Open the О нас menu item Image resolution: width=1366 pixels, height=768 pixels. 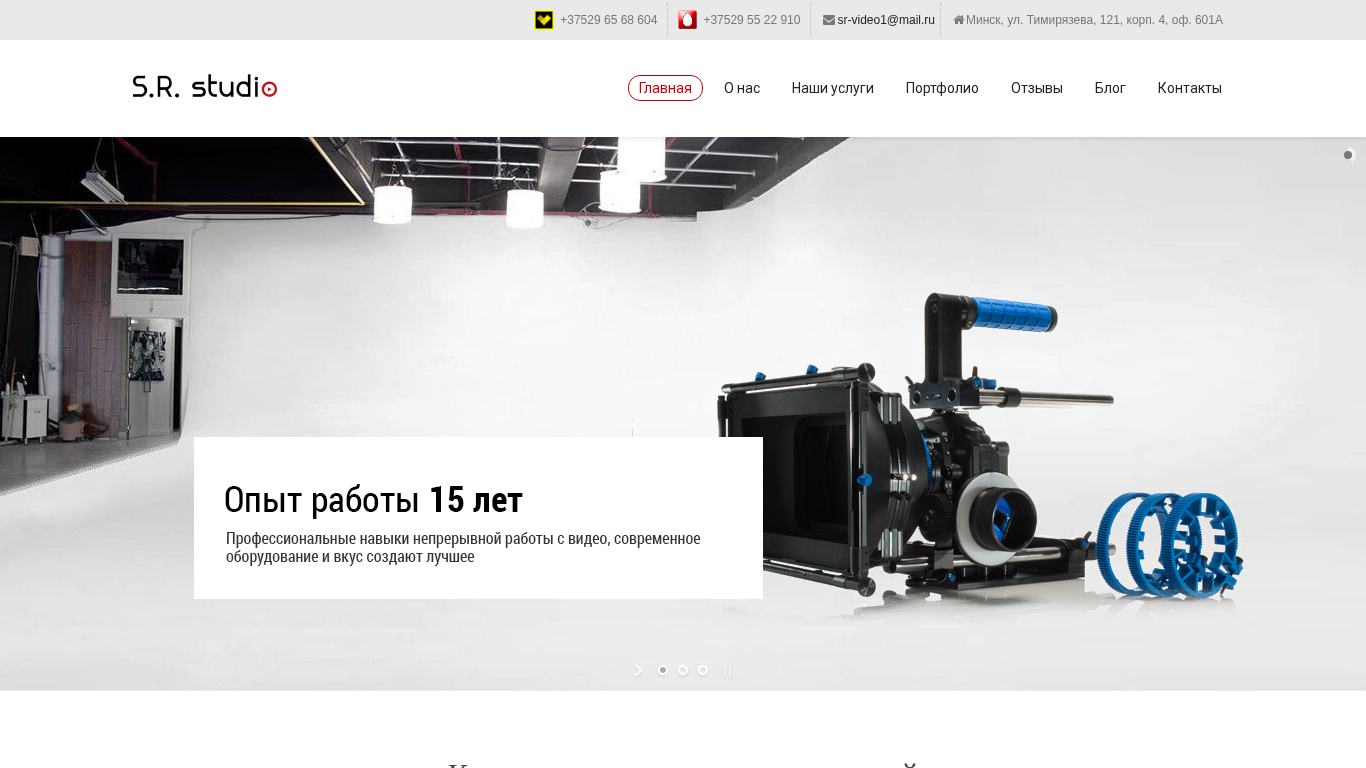pyautogui.click(x=742, y=88)
